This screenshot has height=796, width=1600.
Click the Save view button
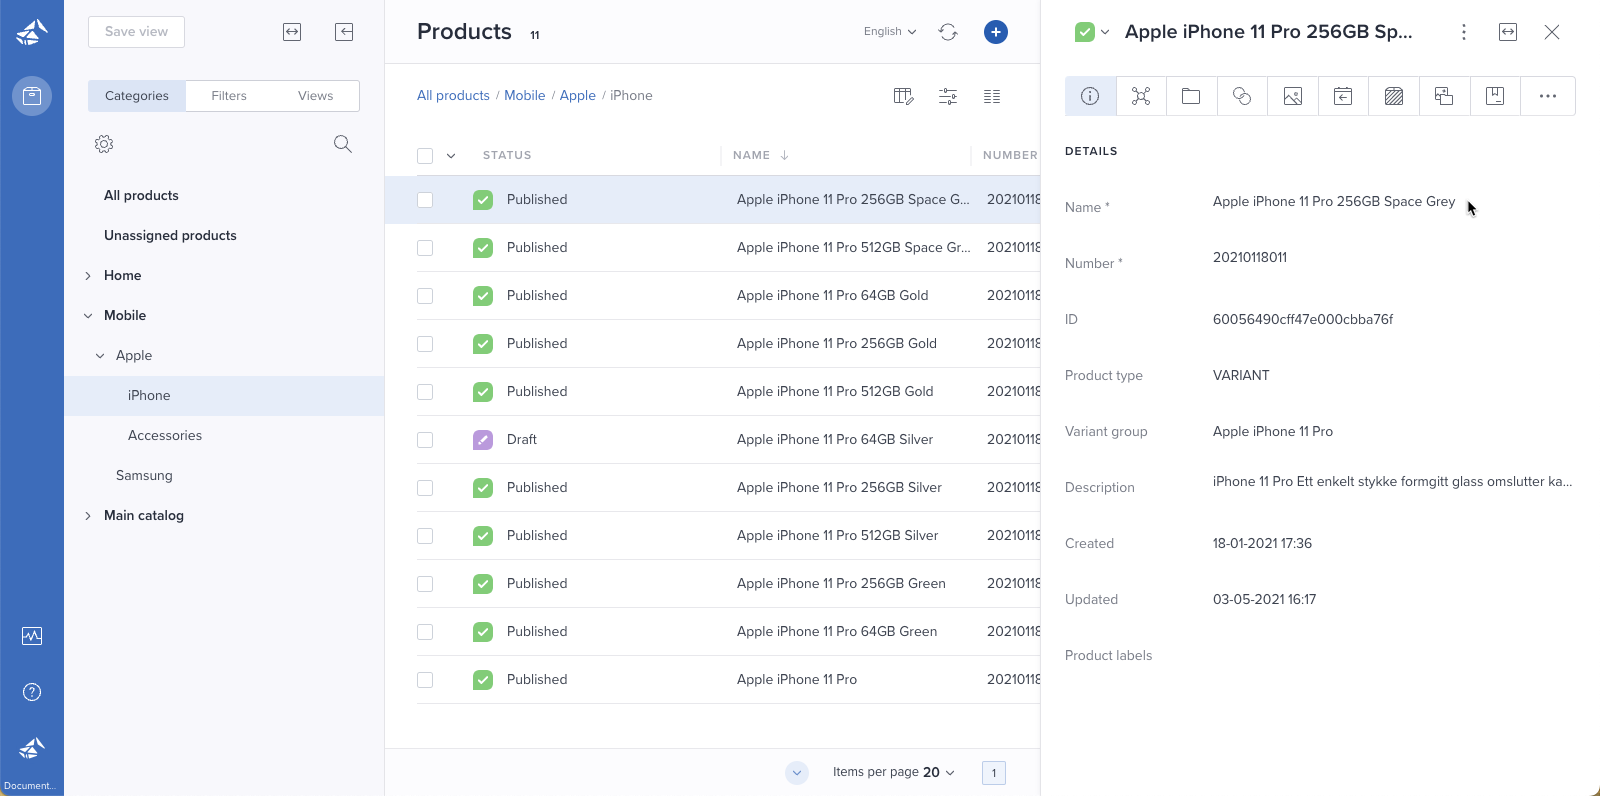[136, 32]
